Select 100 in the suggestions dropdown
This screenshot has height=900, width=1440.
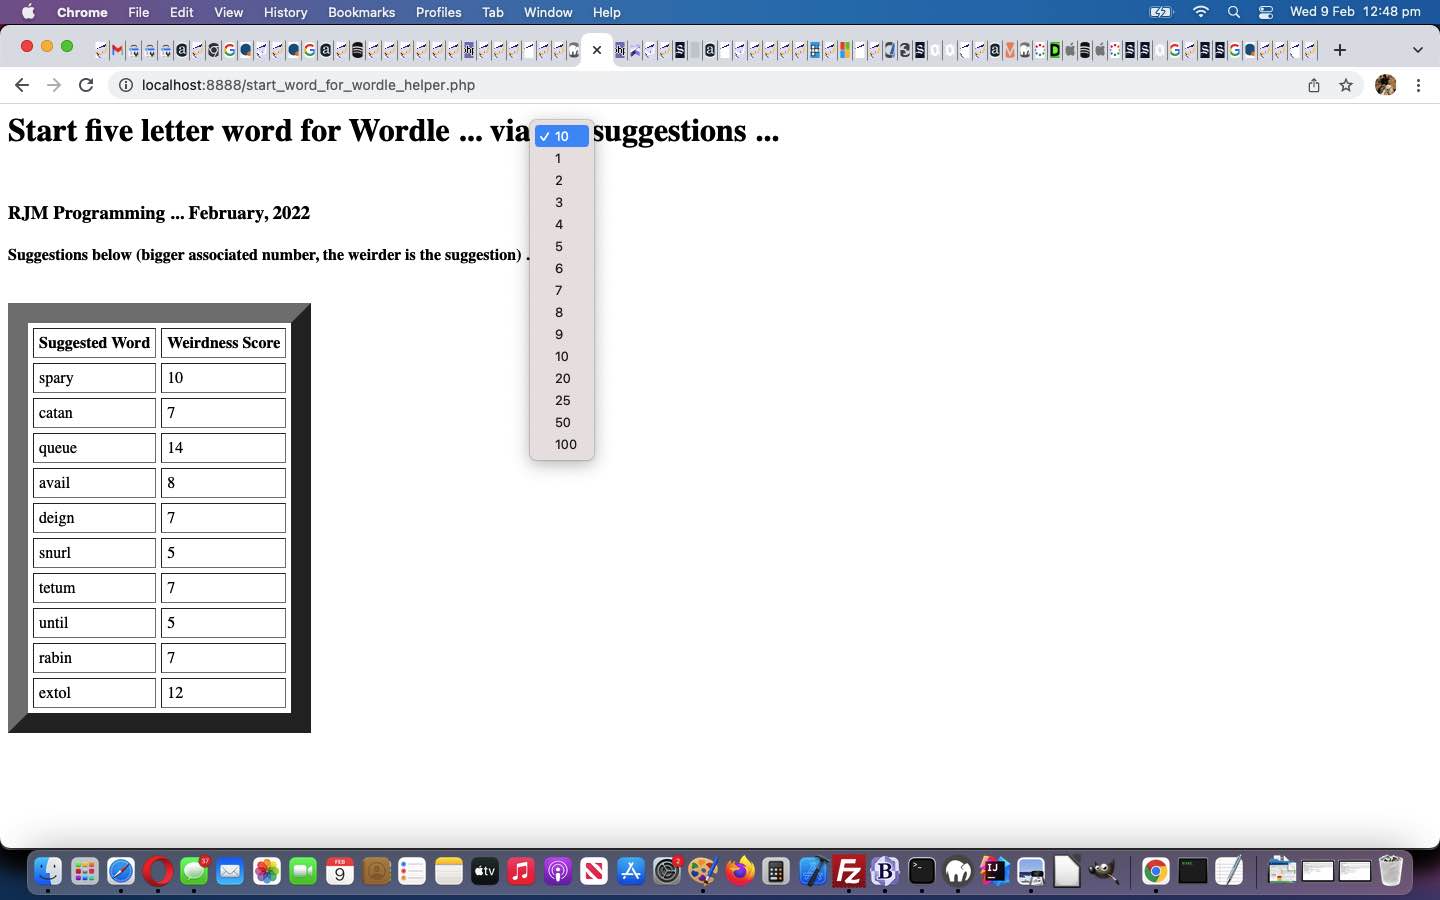pos(562,444)
